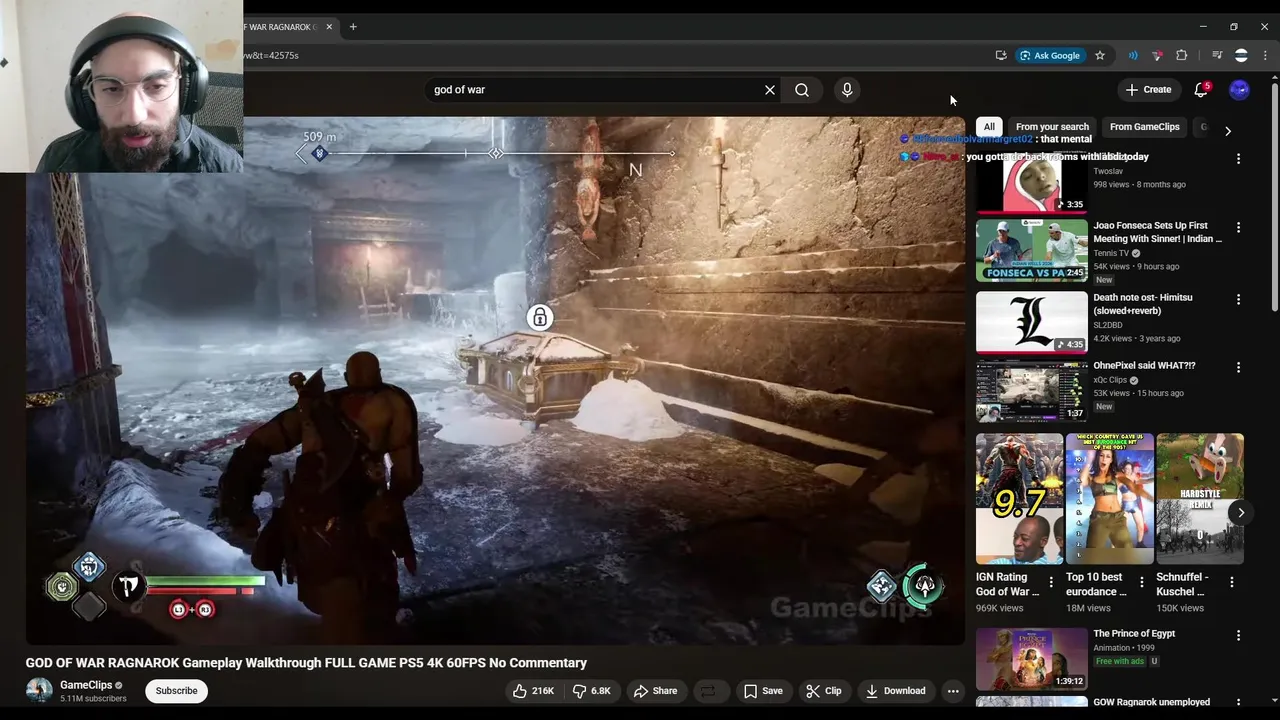The width and height of the screenshot is (1280, 720).
Task: Click the red-flag extension icon
Action: coord(1157,55)
